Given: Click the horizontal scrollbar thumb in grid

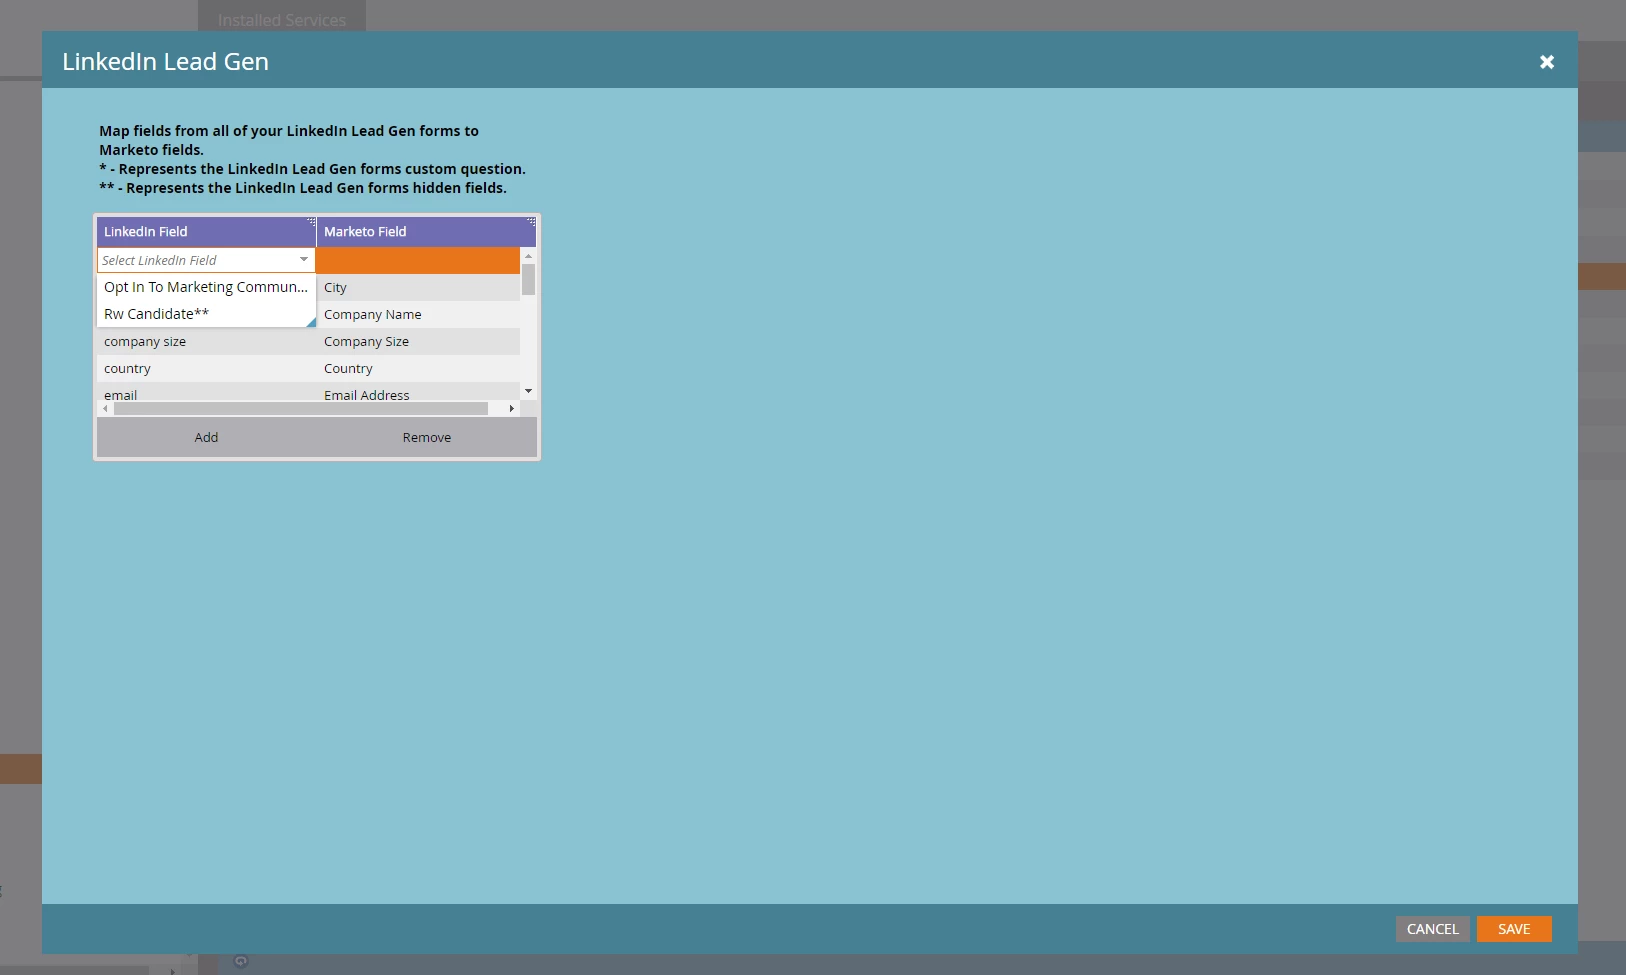Looking at the screenshot, I should (x=301, y=408).
